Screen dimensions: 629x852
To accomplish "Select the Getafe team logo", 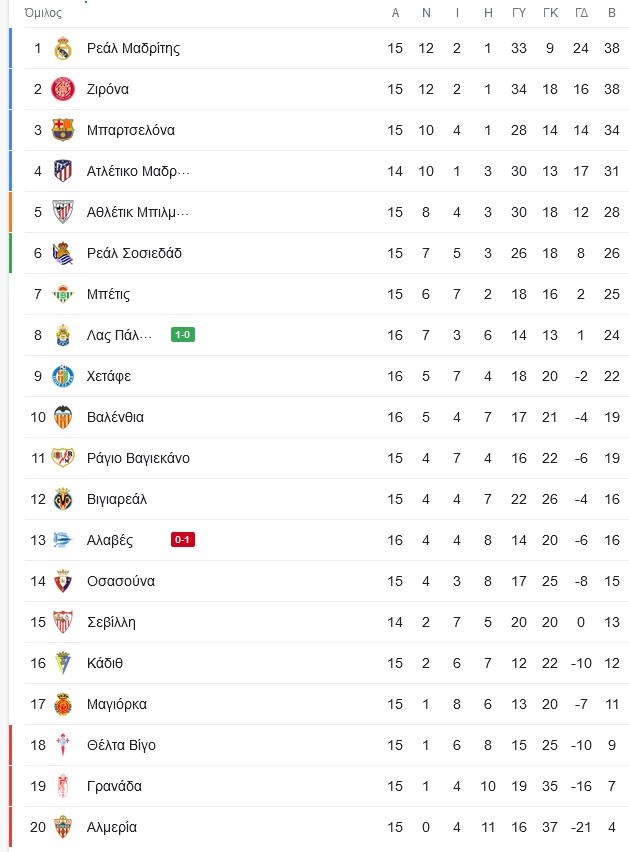I will coord(63,376).
